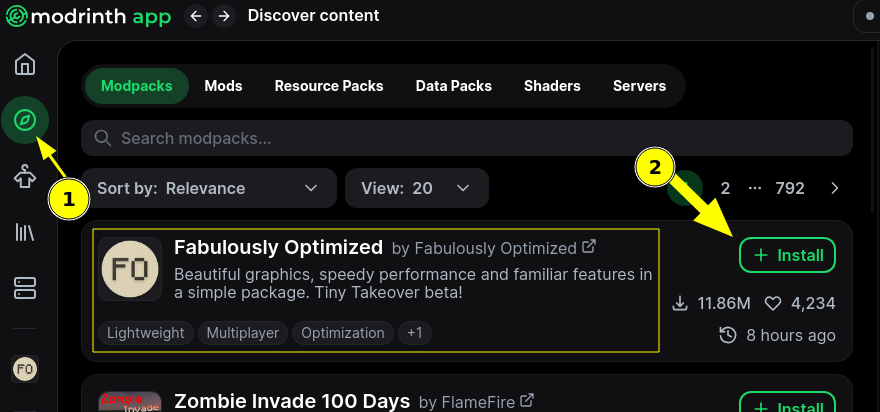The image size is (880, 412).
Task: Select the Optimization tag
Action: [343, 333]
